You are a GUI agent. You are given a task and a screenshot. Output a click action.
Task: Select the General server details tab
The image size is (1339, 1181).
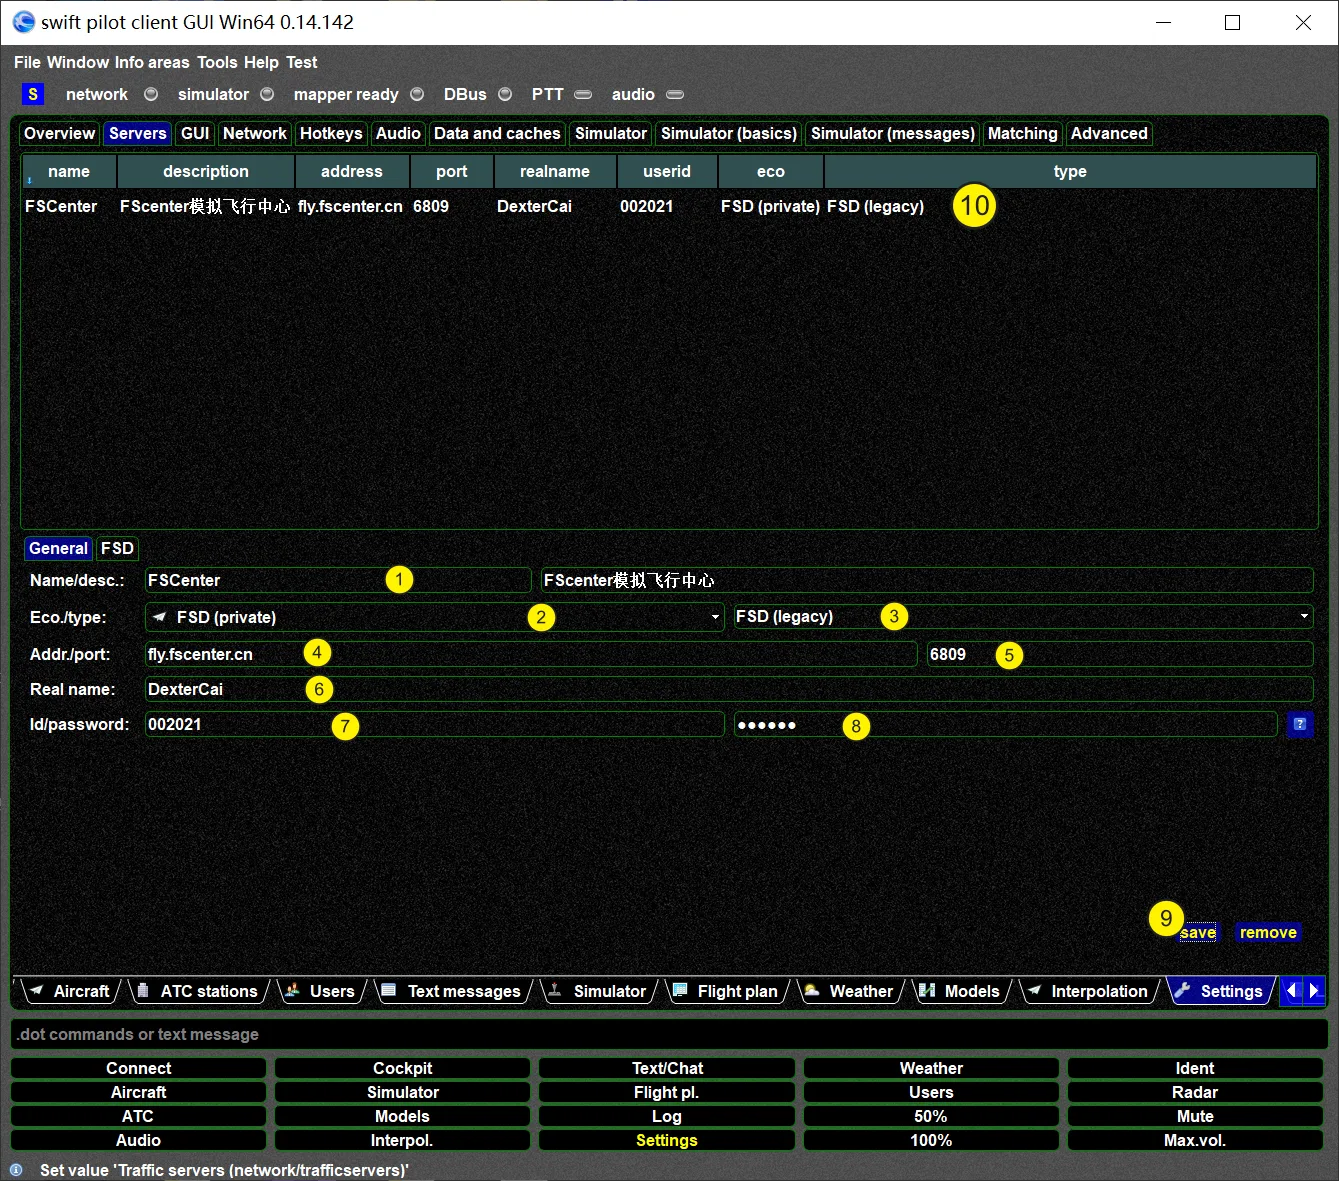[x=58, y=548]
